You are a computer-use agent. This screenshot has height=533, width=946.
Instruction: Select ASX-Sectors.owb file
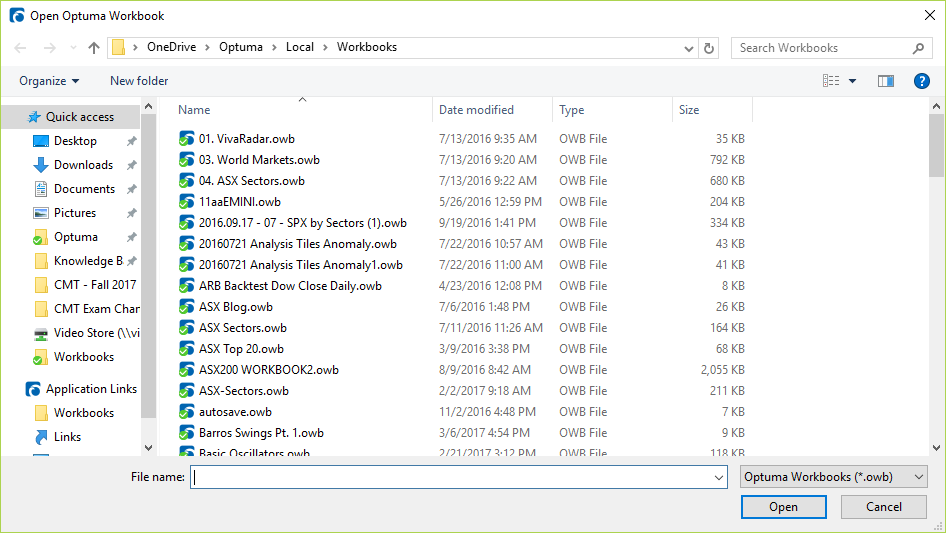click(244, 391)
